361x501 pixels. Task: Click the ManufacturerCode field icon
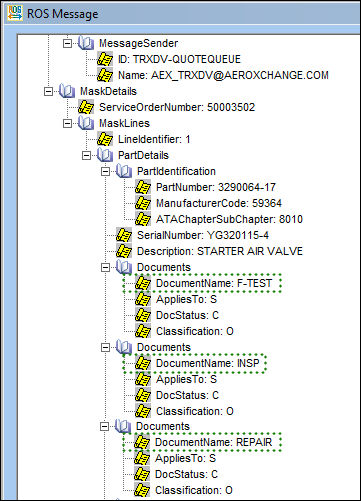[143, 203]
